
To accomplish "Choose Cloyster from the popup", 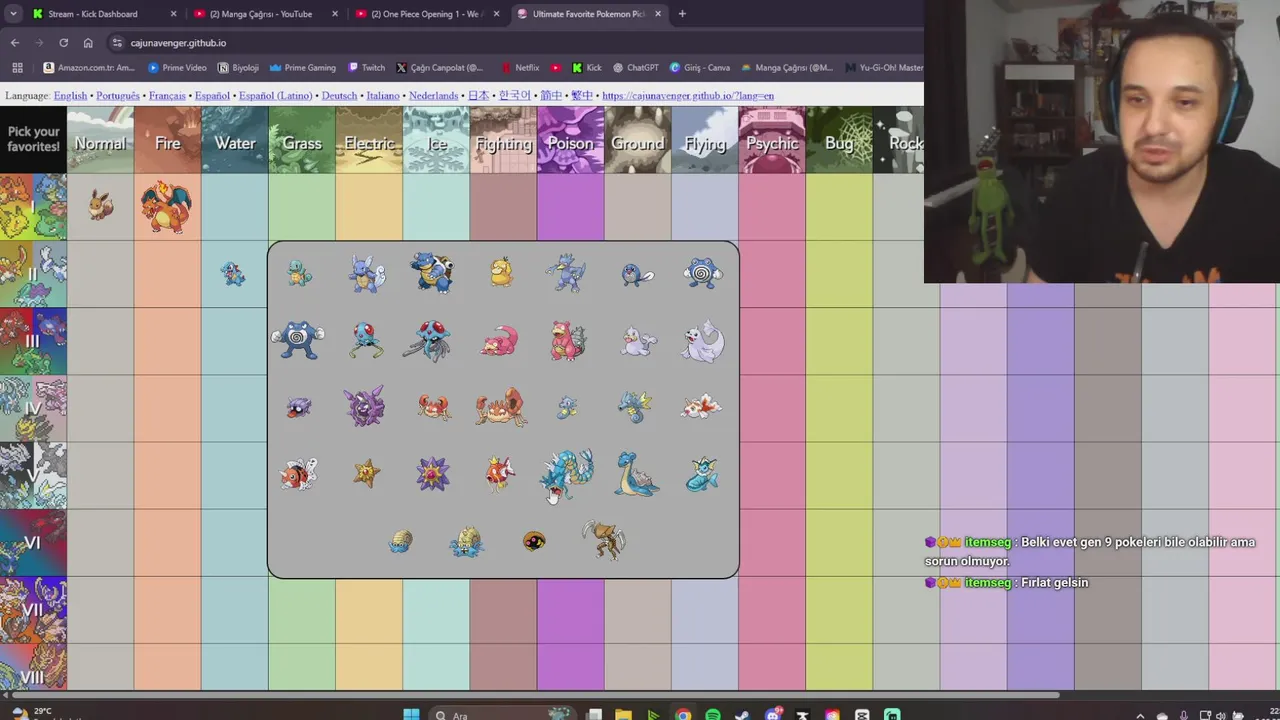I will point(365,407).
